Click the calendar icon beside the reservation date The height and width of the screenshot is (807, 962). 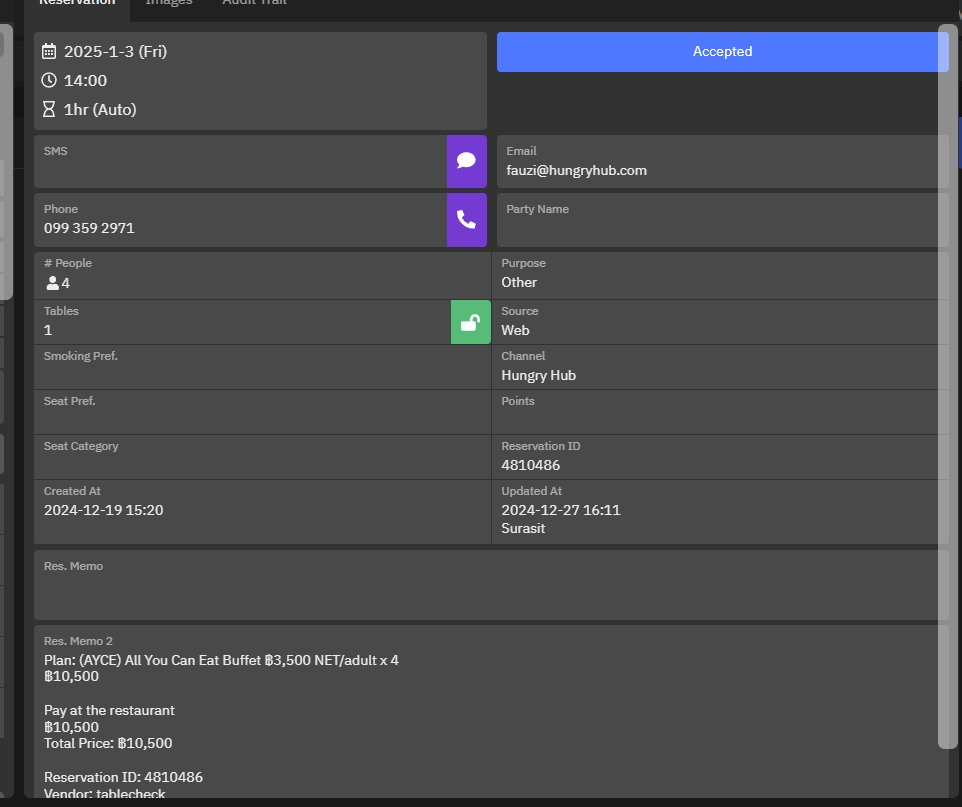[49, 52]
